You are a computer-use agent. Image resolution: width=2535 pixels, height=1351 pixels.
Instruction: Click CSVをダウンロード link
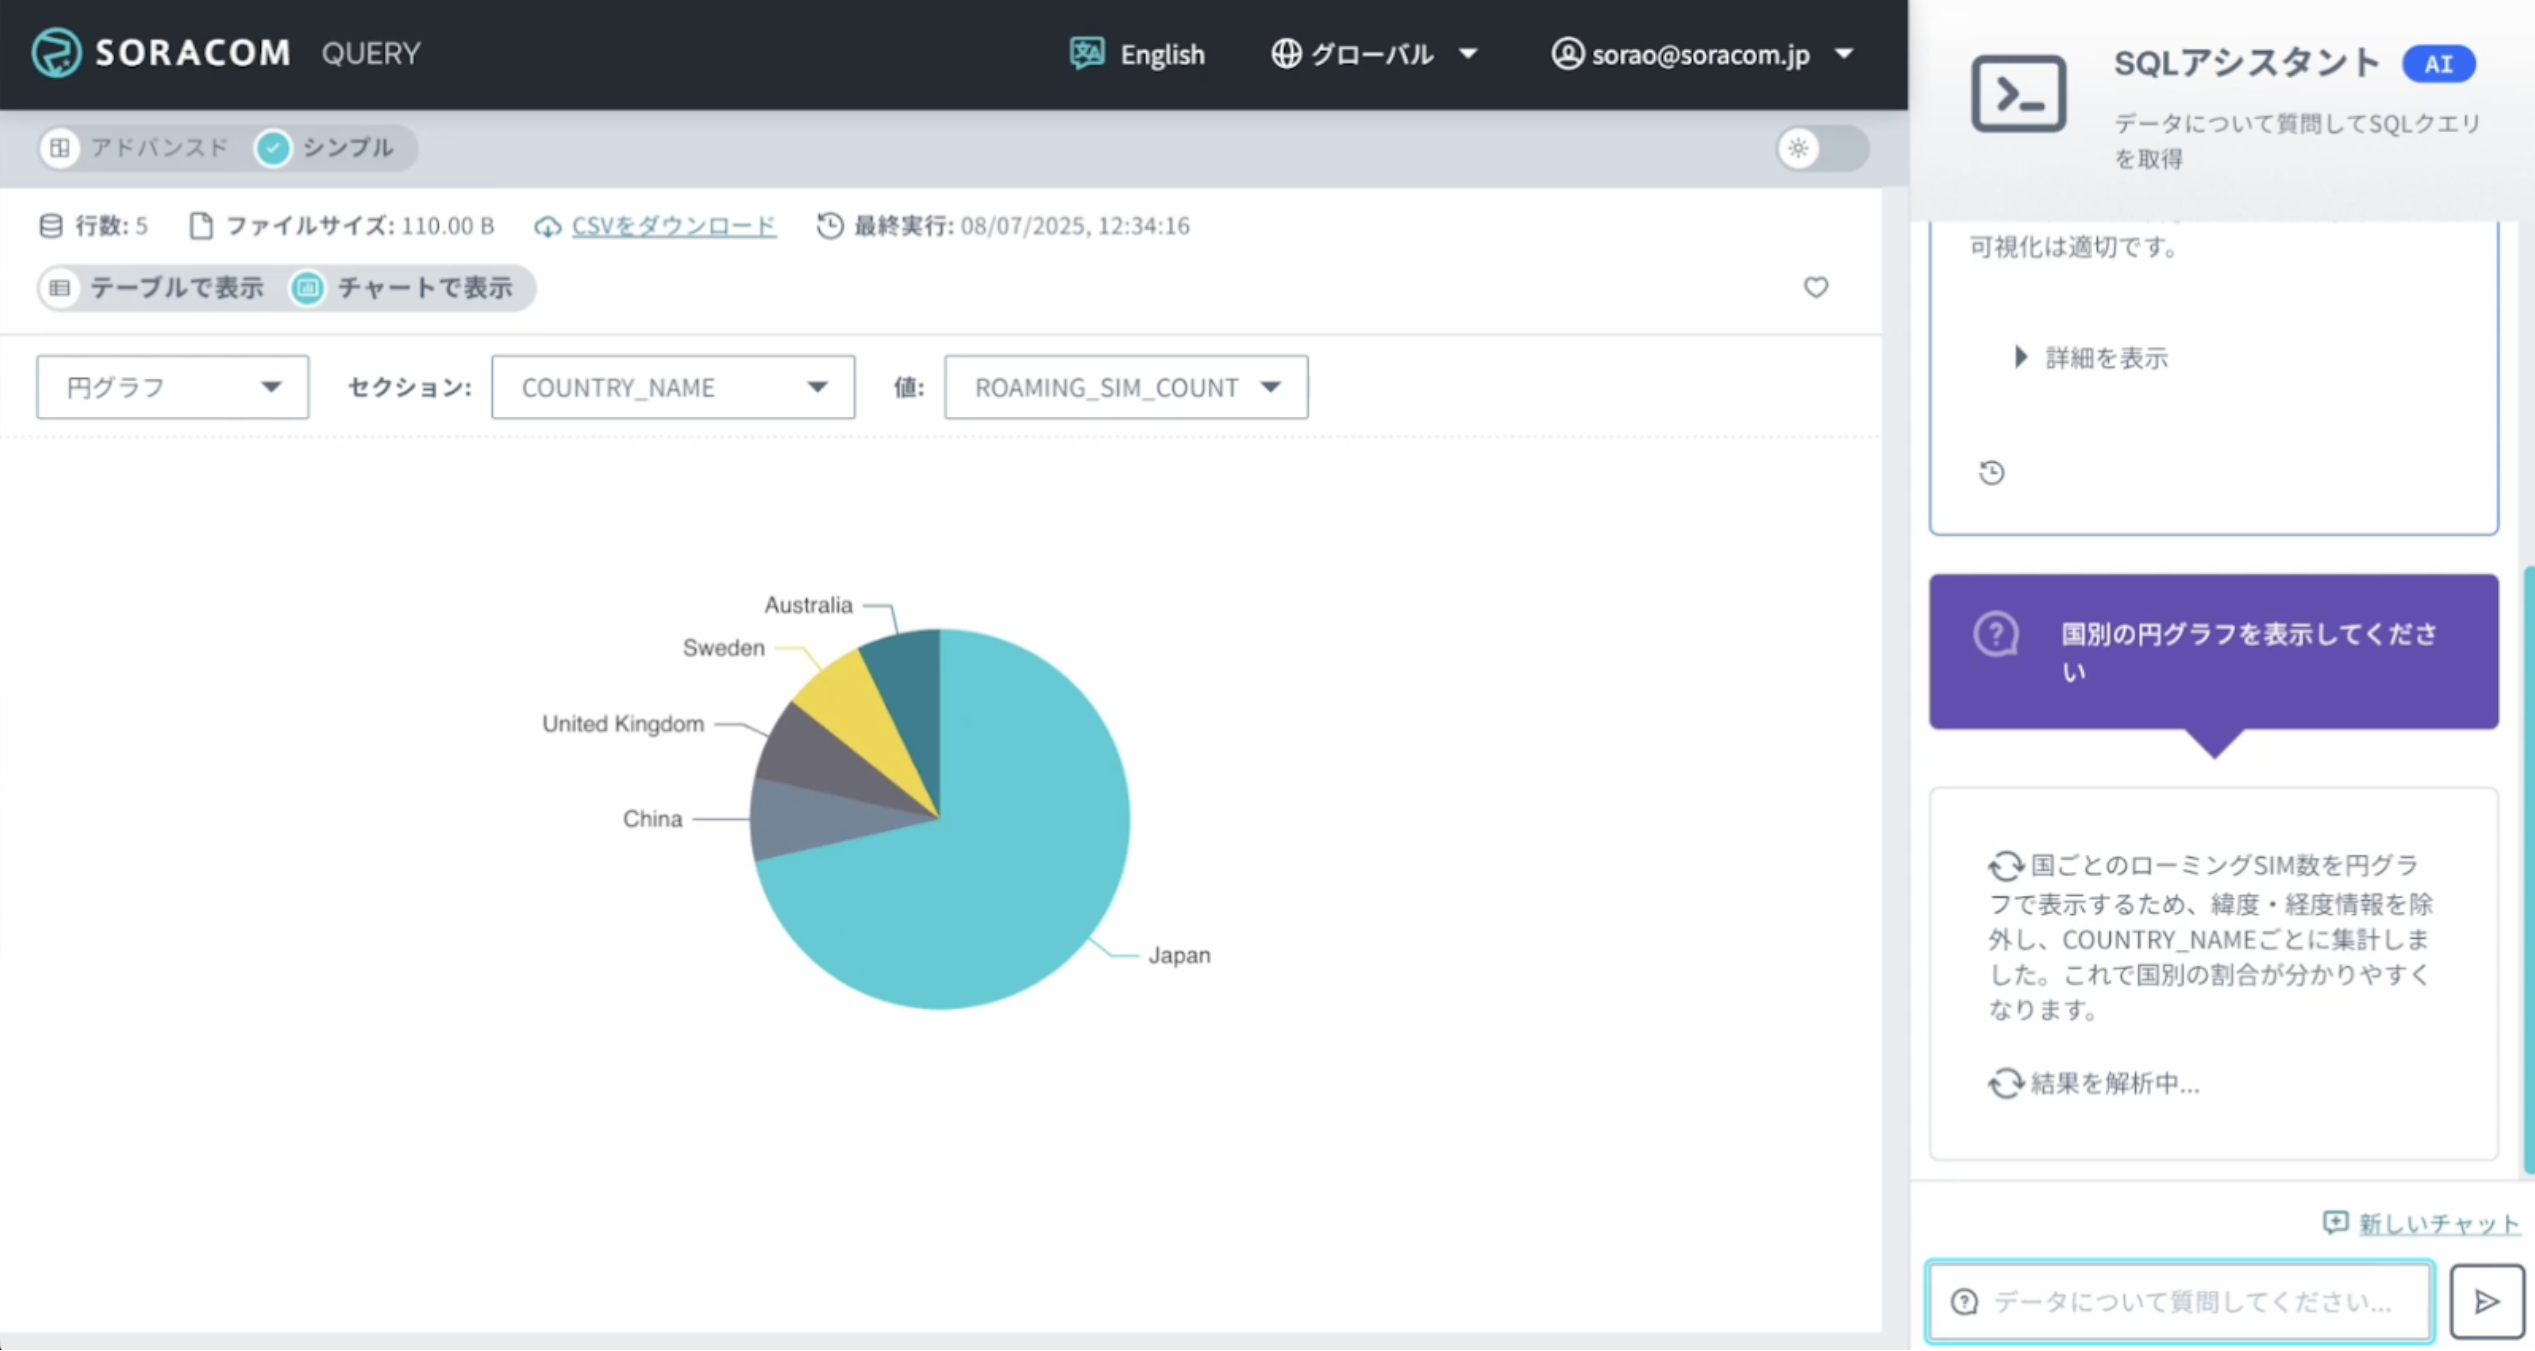point(673,226)
